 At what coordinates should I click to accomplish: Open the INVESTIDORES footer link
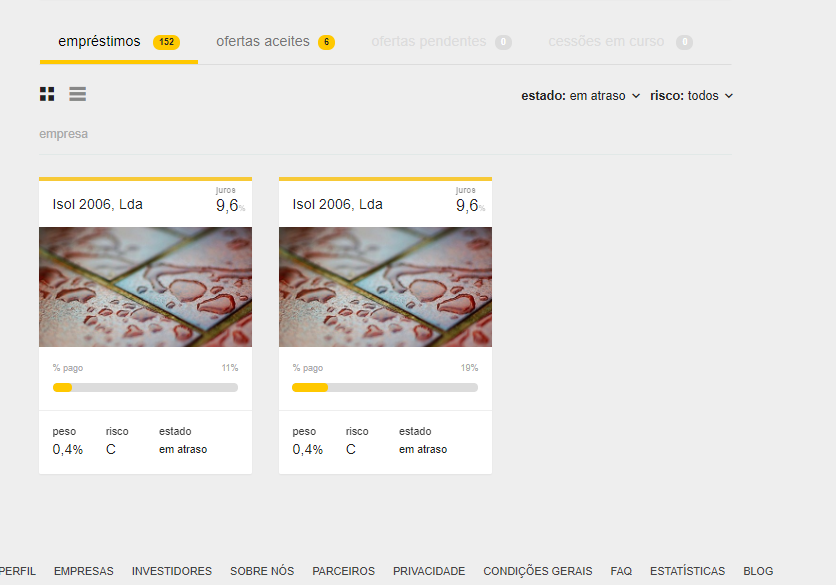[172, 571]
